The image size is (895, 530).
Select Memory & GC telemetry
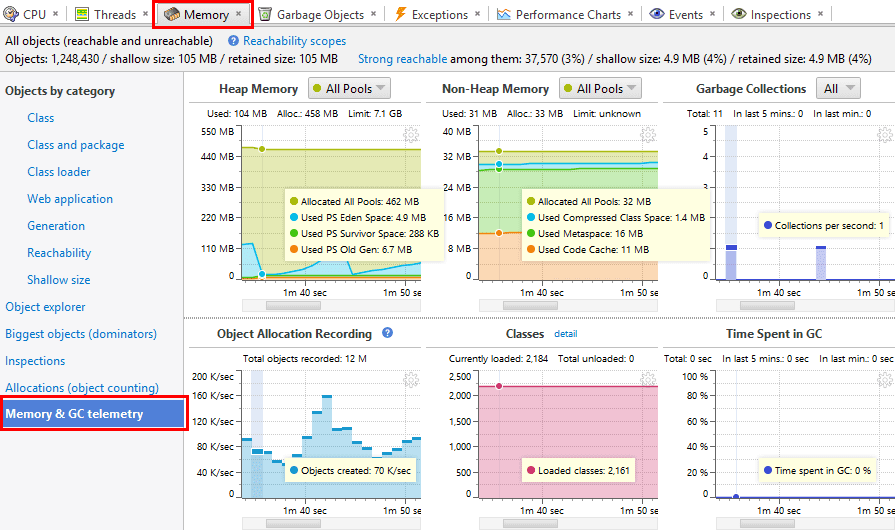point(94,414)
